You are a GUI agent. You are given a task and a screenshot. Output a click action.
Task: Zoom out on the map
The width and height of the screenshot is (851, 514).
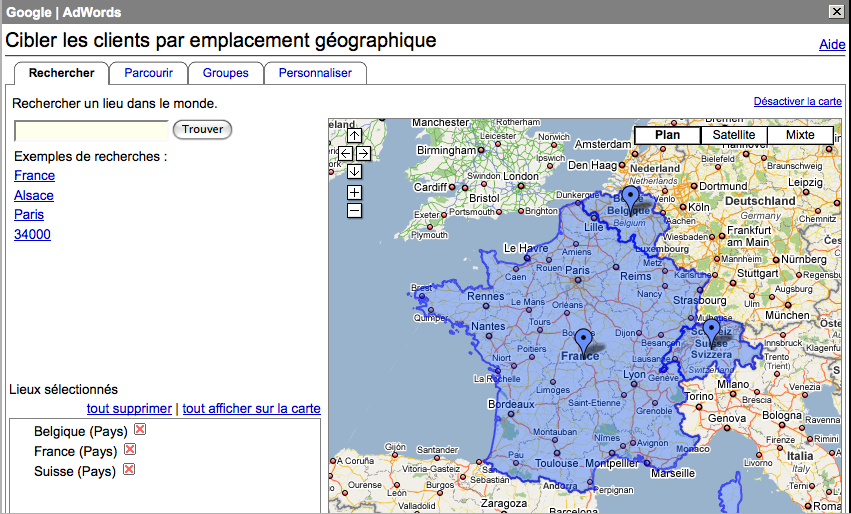(x=354, y=210)
